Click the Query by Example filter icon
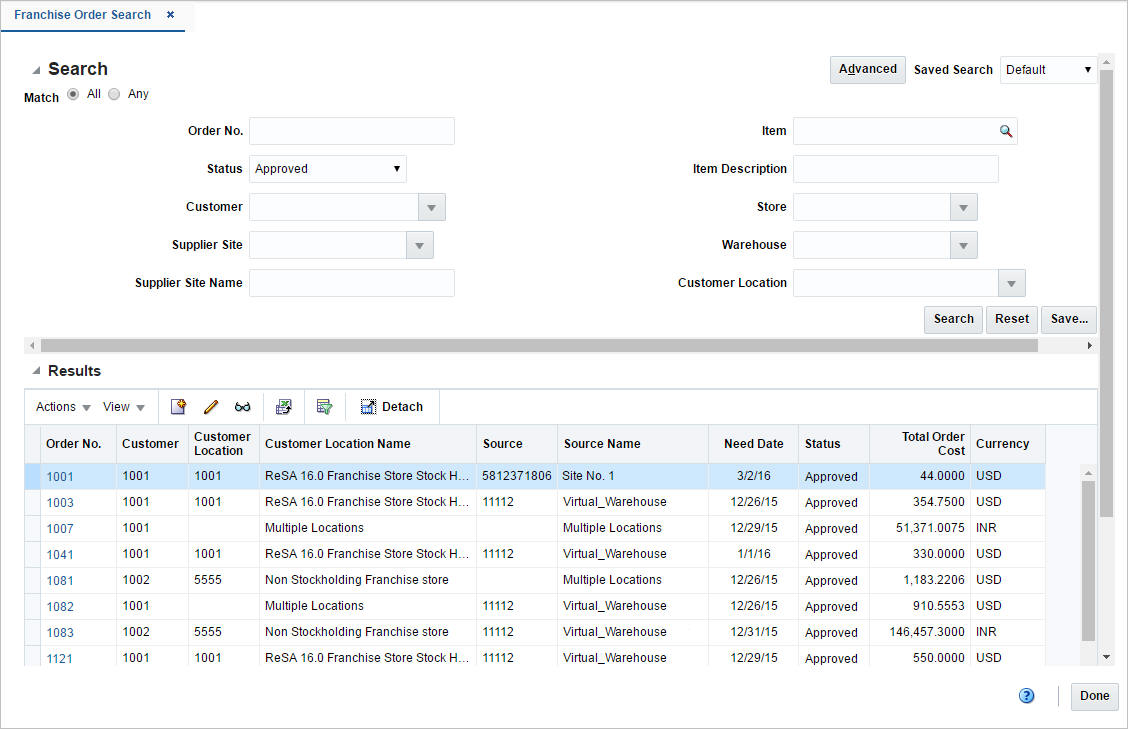The height and width of the screenshot is (729, 1128). (324, 407)
